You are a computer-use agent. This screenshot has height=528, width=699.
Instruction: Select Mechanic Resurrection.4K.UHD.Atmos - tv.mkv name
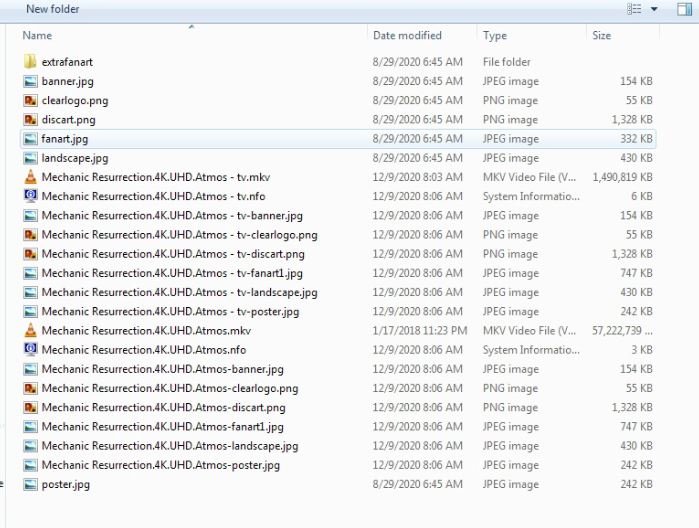tap(156, 177)
